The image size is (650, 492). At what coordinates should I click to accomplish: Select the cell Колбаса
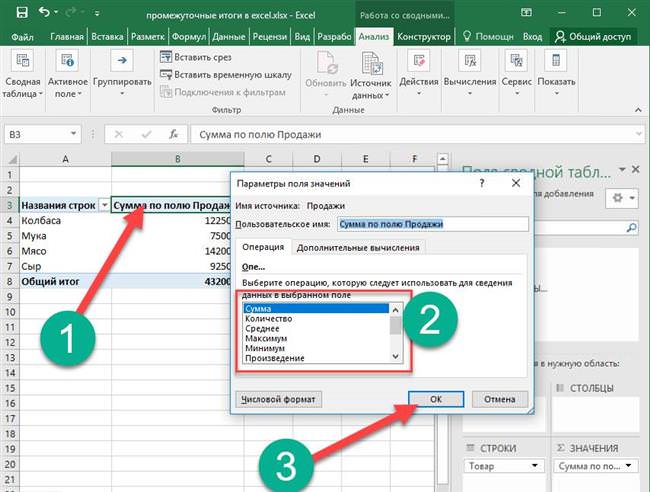coord(65,221)
